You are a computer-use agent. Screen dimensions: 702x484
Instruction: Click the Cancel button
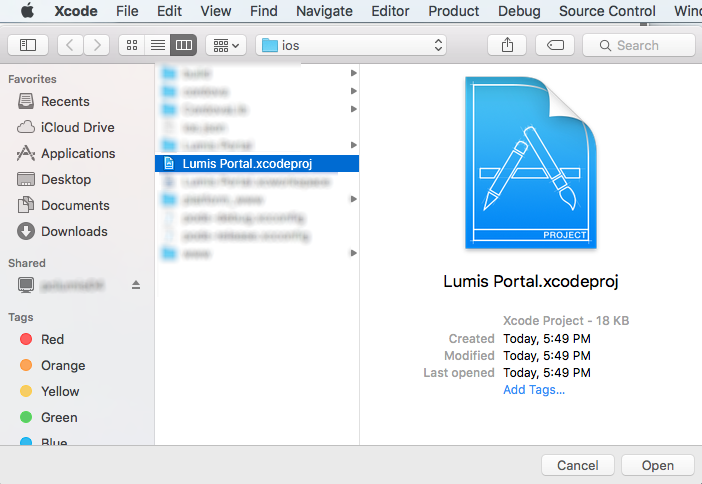pyautogui.click(x=578, y=465)
